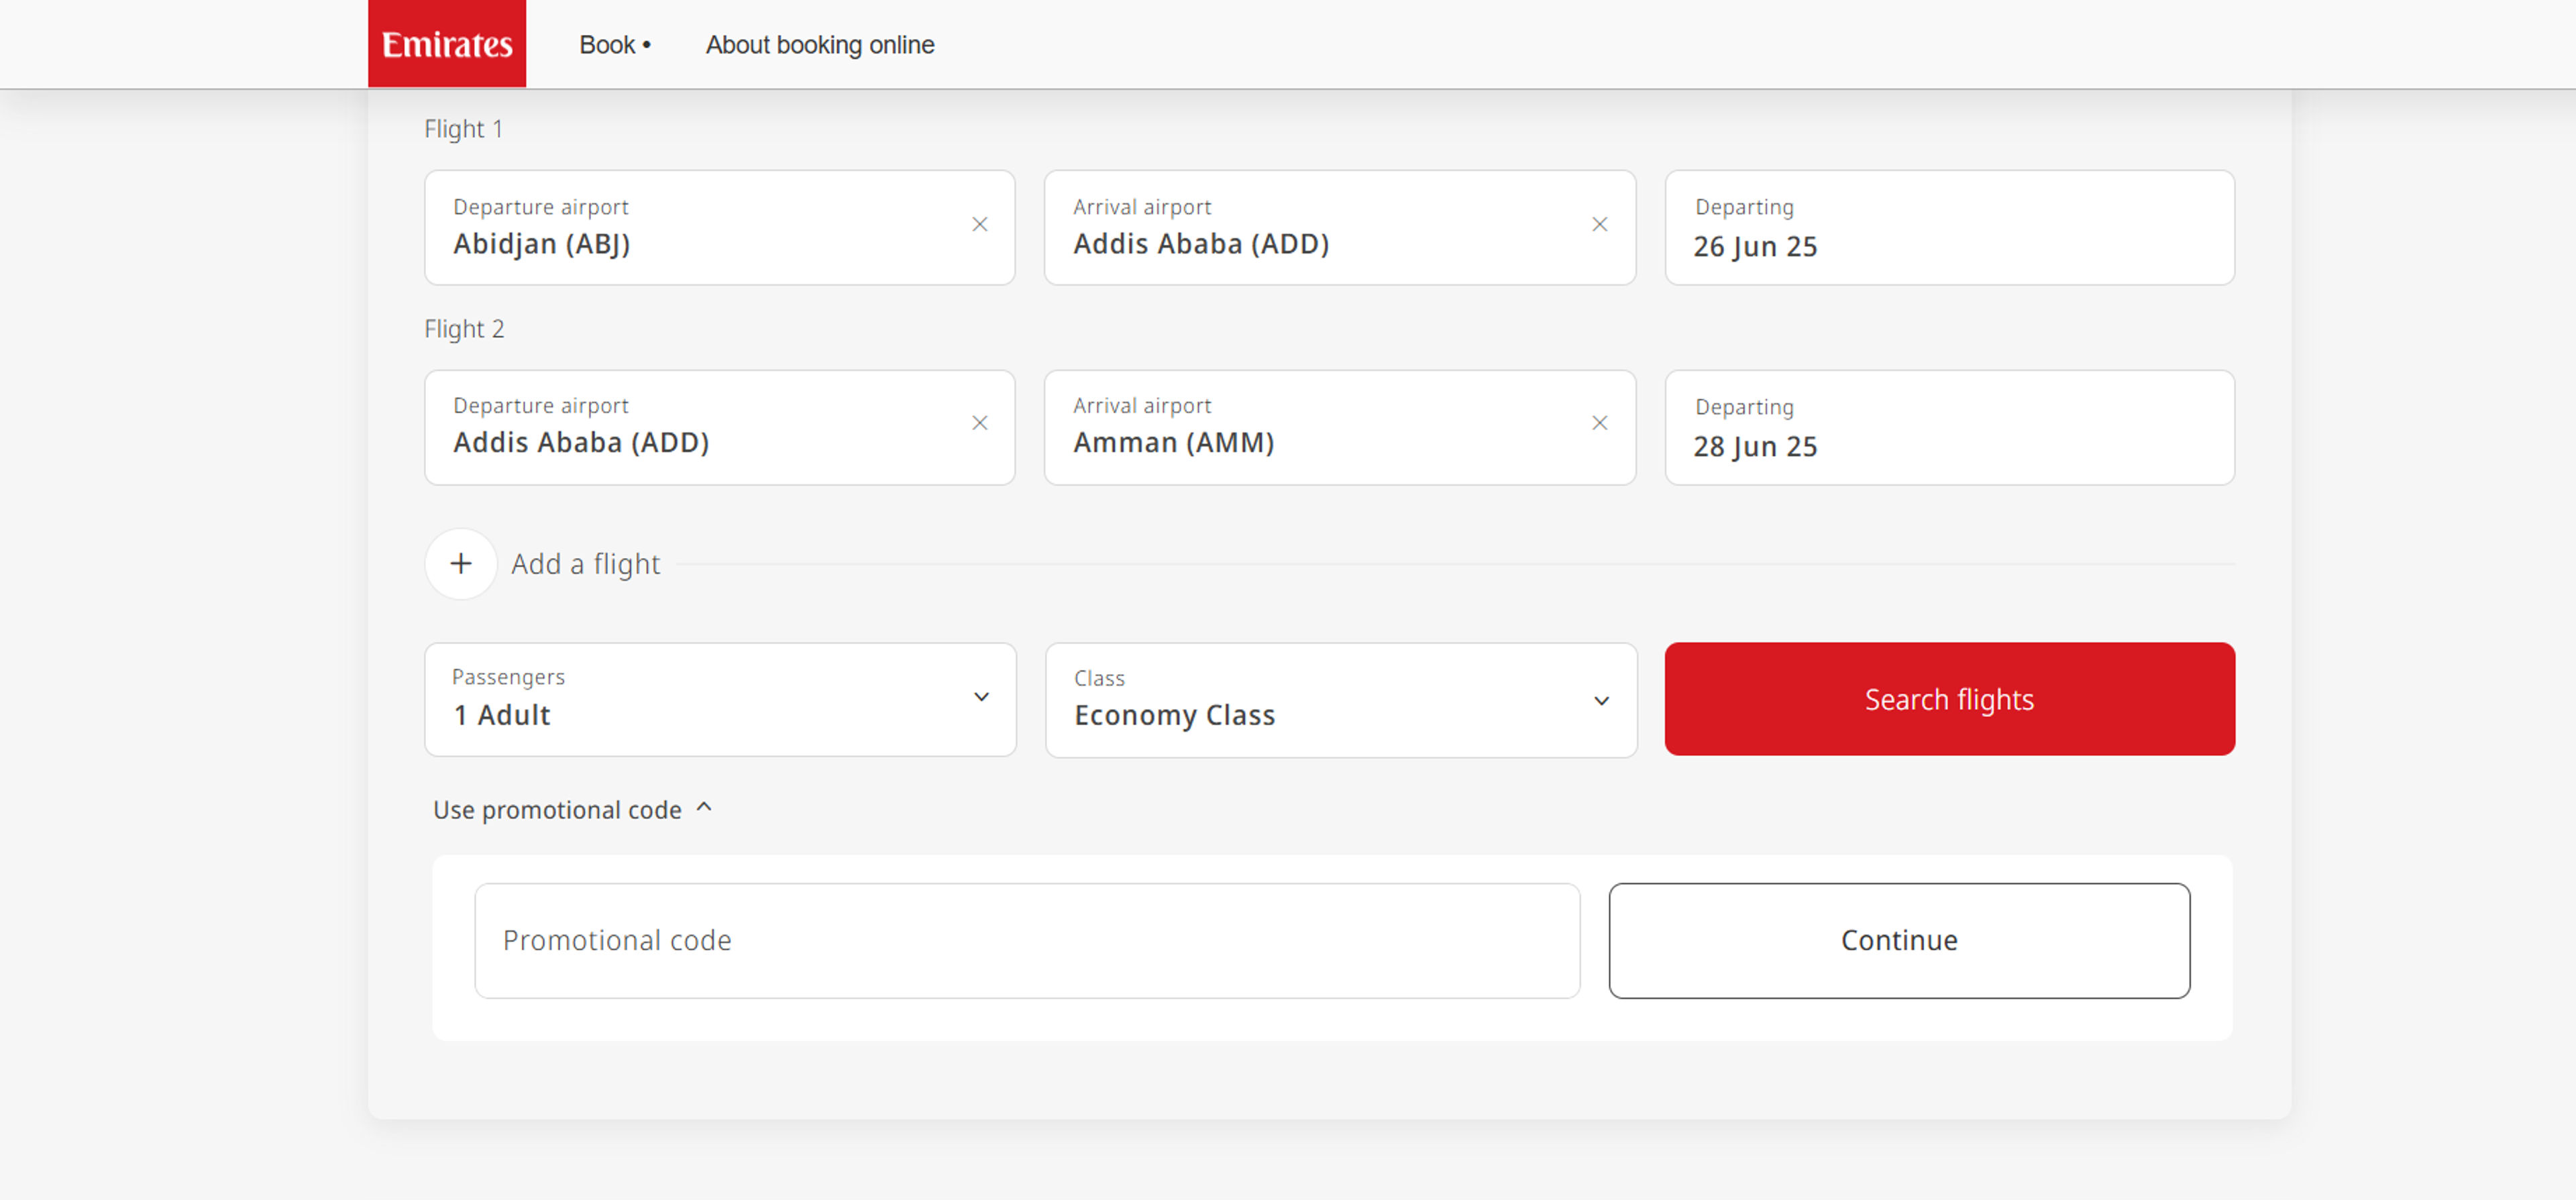This screenshot has height=1200, width=2576.
Task: Open the Book menu
Action: 615,45
